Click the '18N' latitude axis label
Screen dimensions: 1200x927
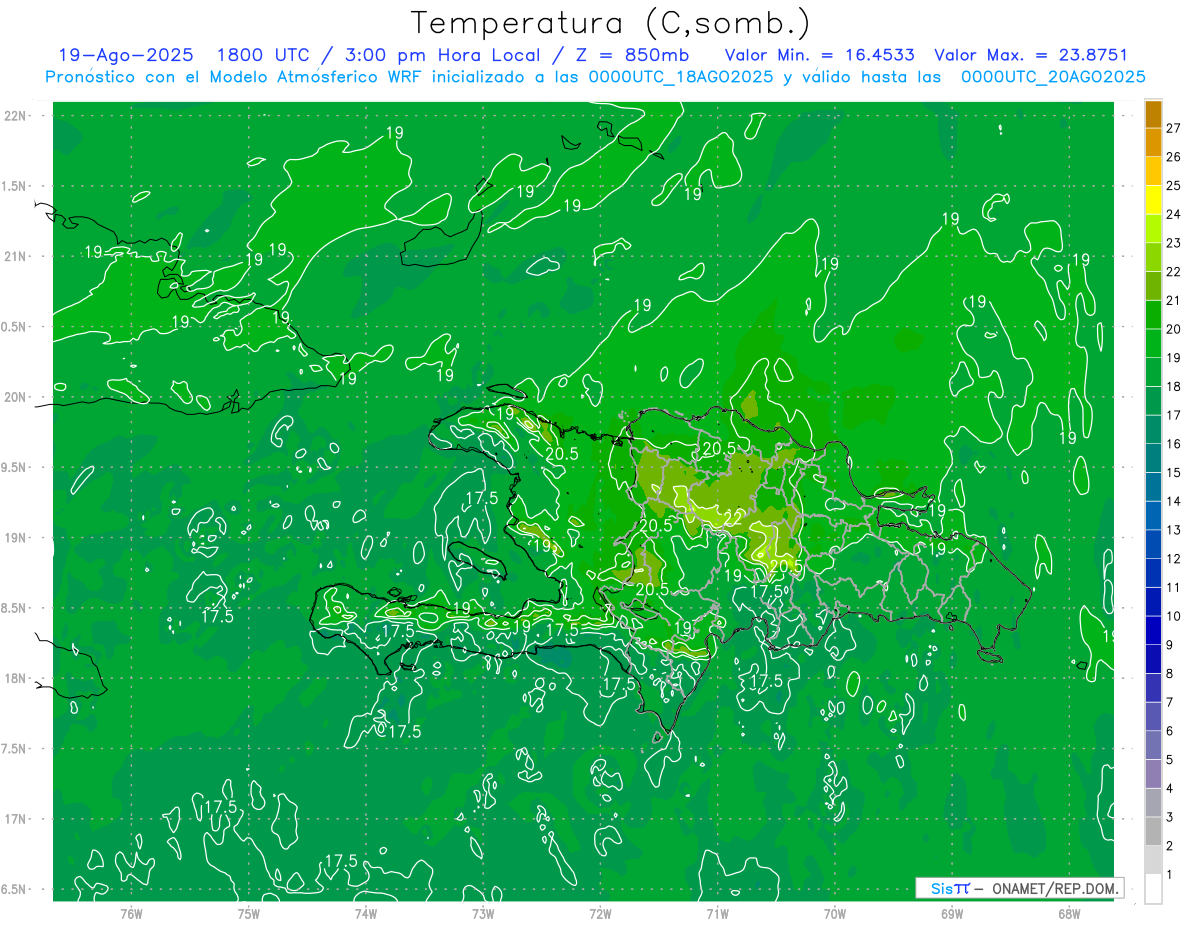coord(15,679)
